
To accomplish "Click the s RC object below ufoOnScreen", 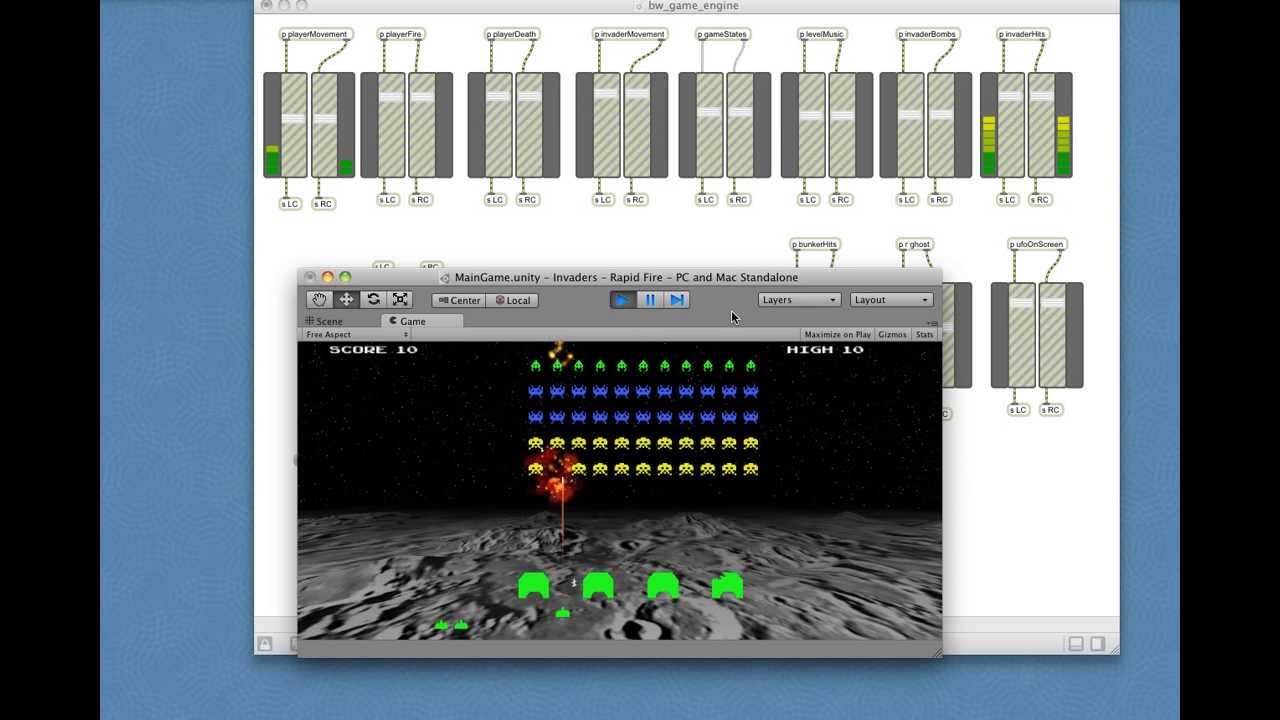I will pos(1050,410).
